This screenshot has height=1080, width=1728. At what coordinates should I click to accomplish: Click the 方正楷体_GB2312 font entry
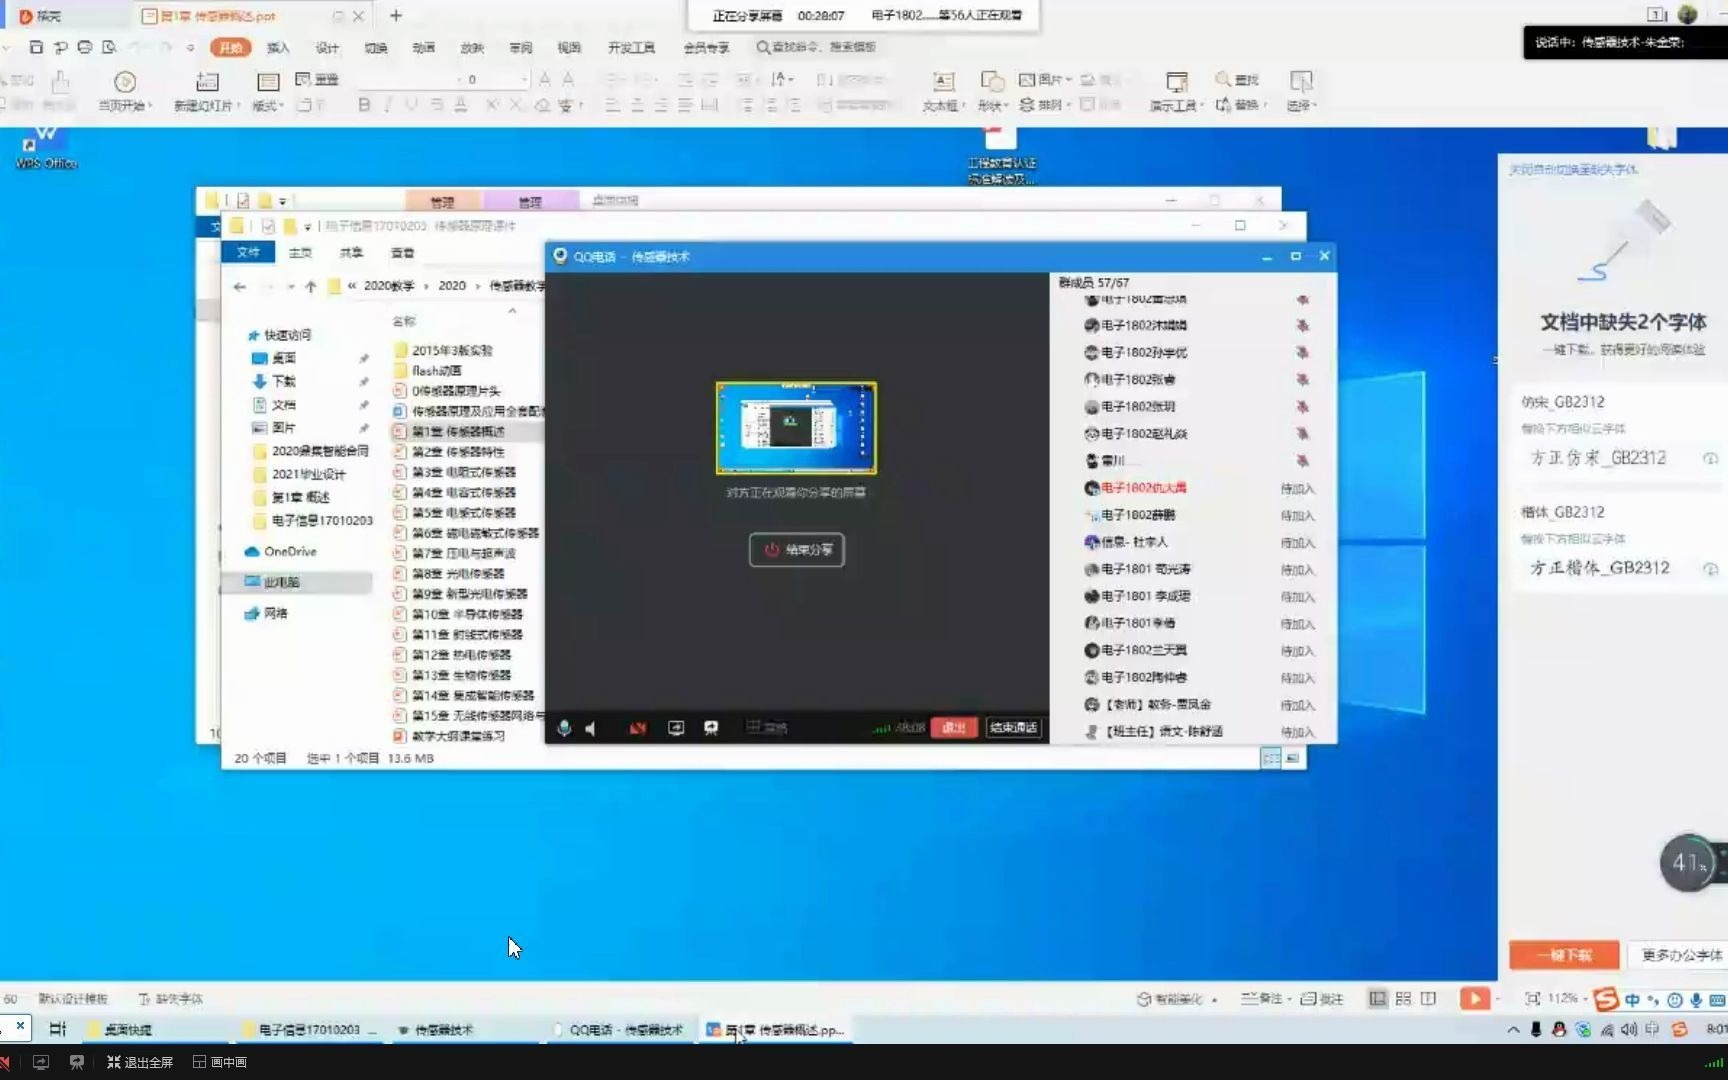coord(1599,568)
